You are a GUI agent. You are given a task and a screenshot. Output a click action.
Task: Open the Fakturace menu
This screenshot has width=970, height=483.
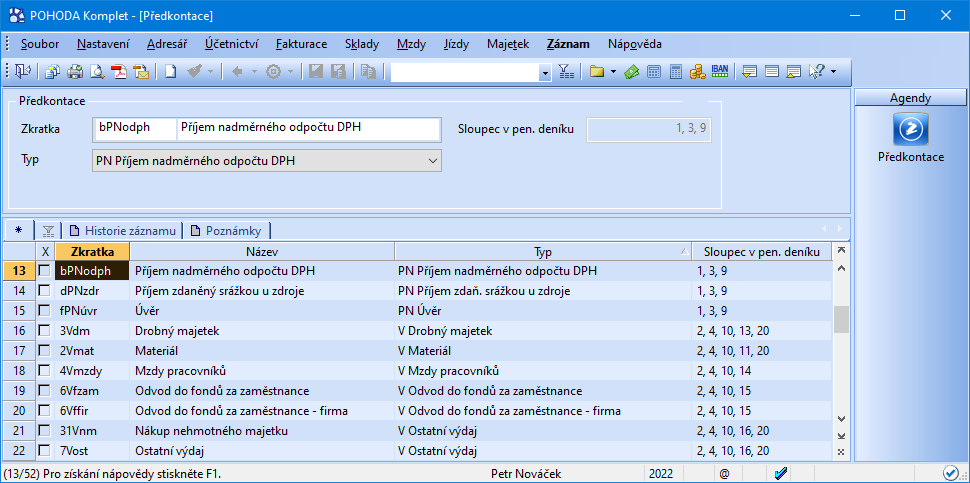(x=301, y=44)
